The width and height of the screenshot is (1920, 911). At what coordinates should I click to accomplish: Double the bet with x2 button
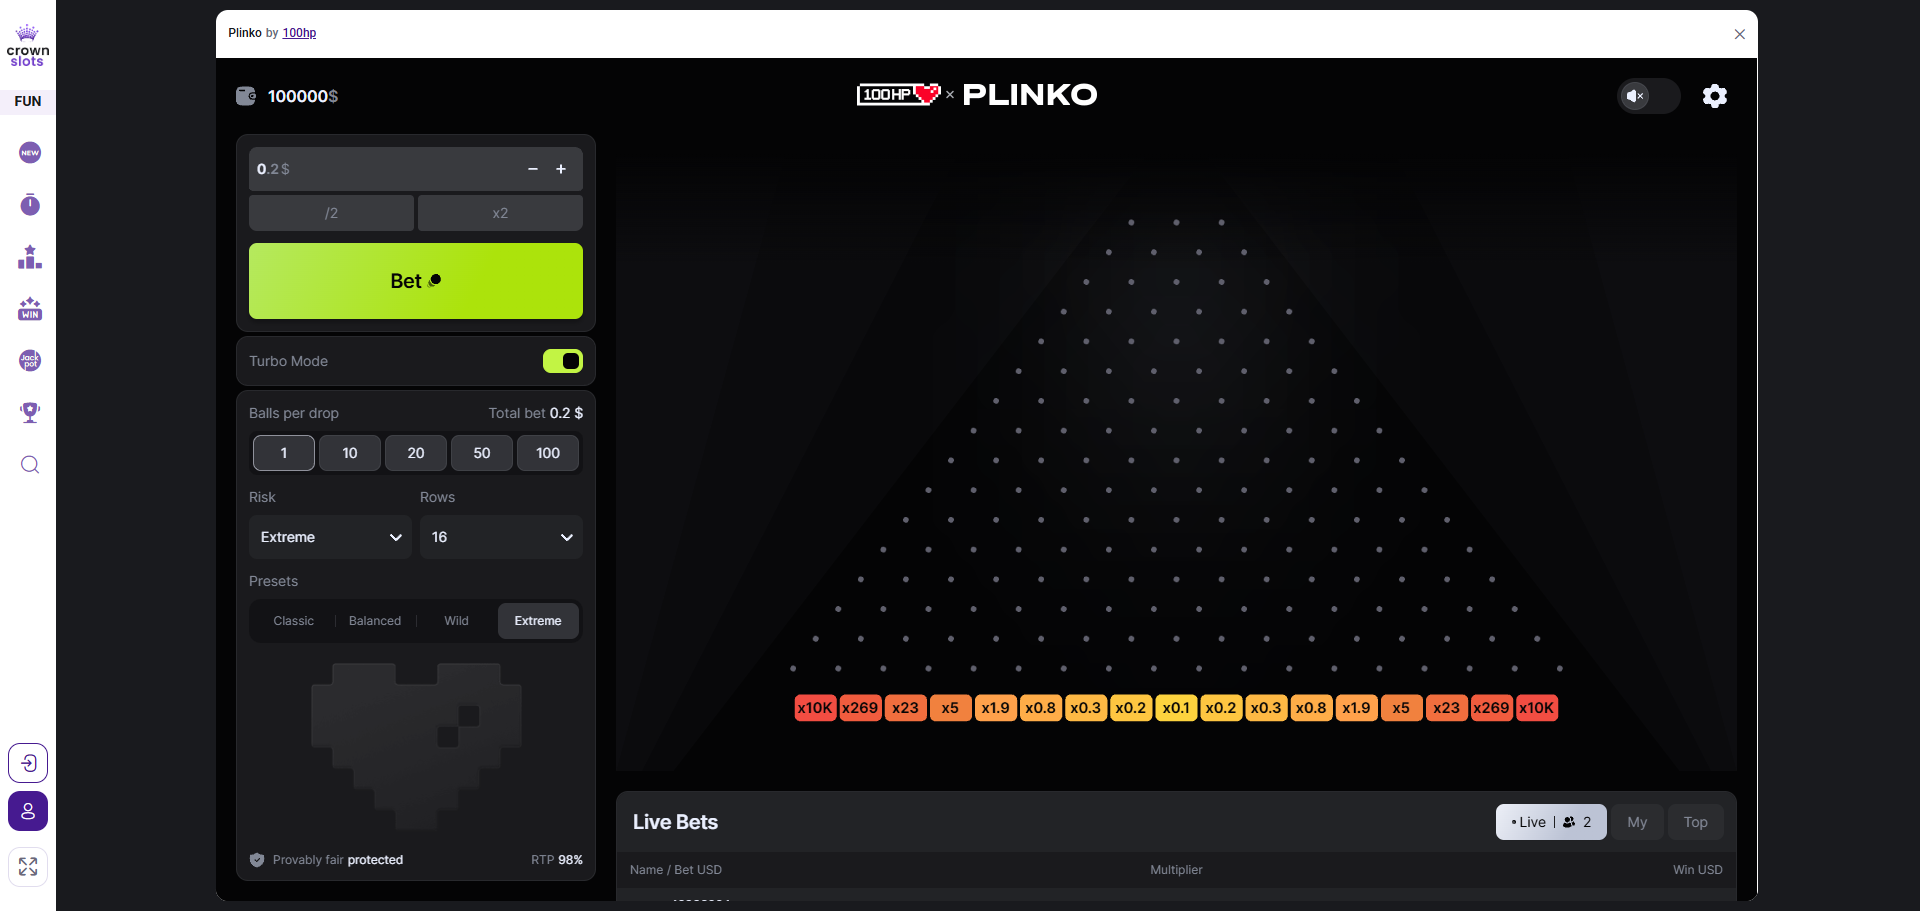(500, 213)
